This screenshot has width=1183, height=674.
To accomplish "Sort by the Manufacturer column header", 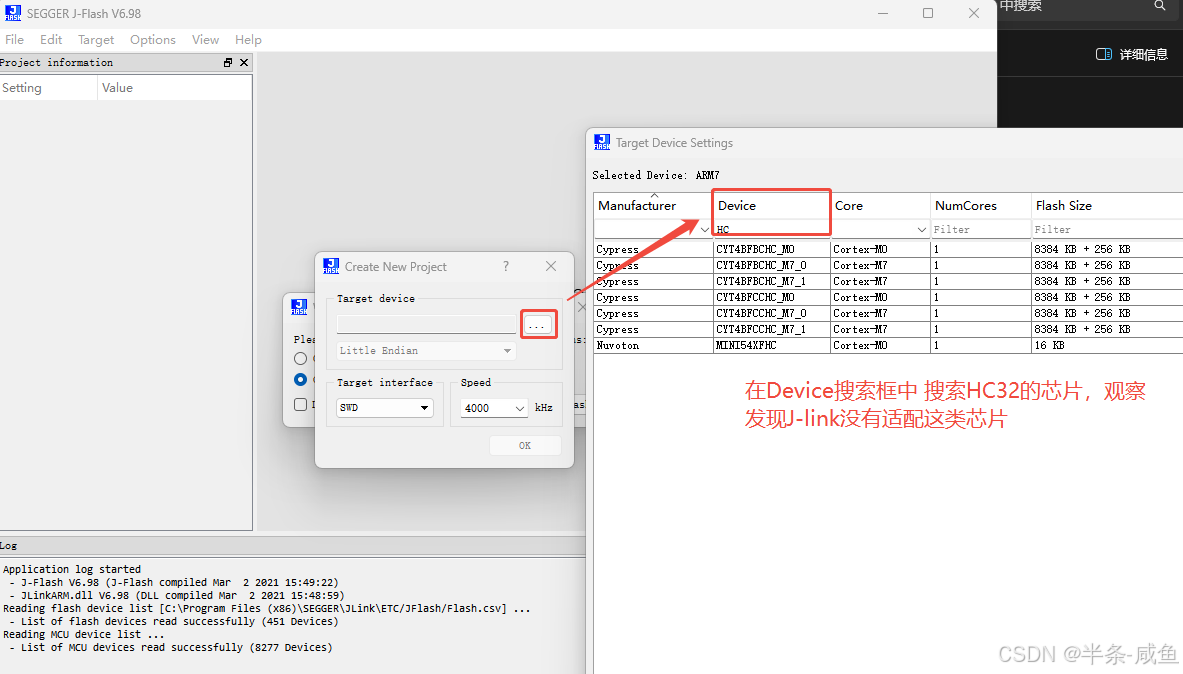I will 653,206.
